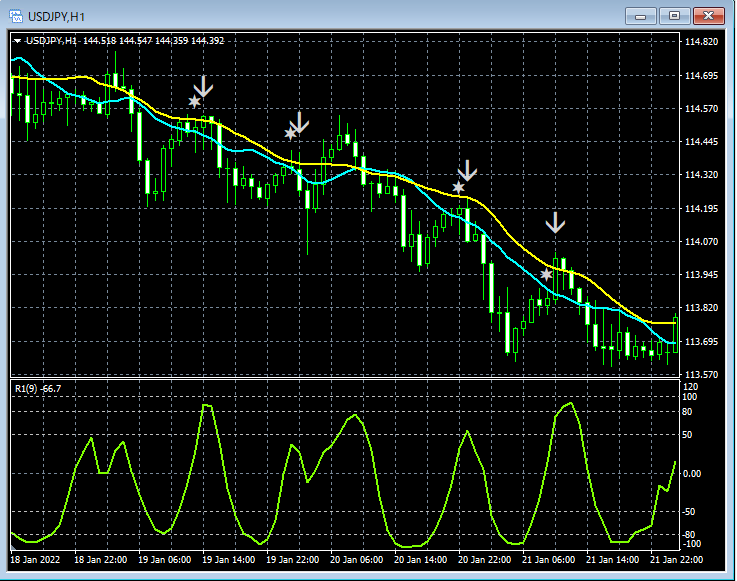Viewport: 737px width, 581px height.
Task: Click the 113.945 price level label
Action: [701, 275]
